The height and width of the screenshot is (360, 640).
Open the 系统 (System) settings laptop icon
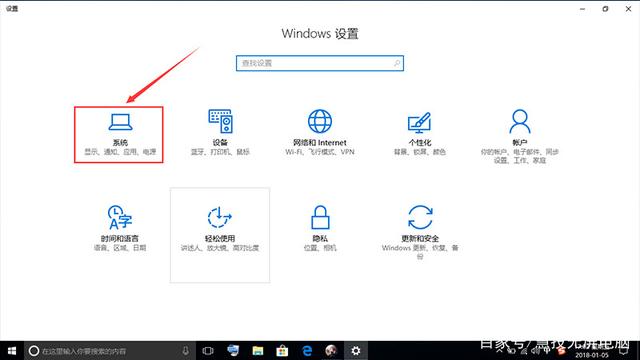[120, 122]
